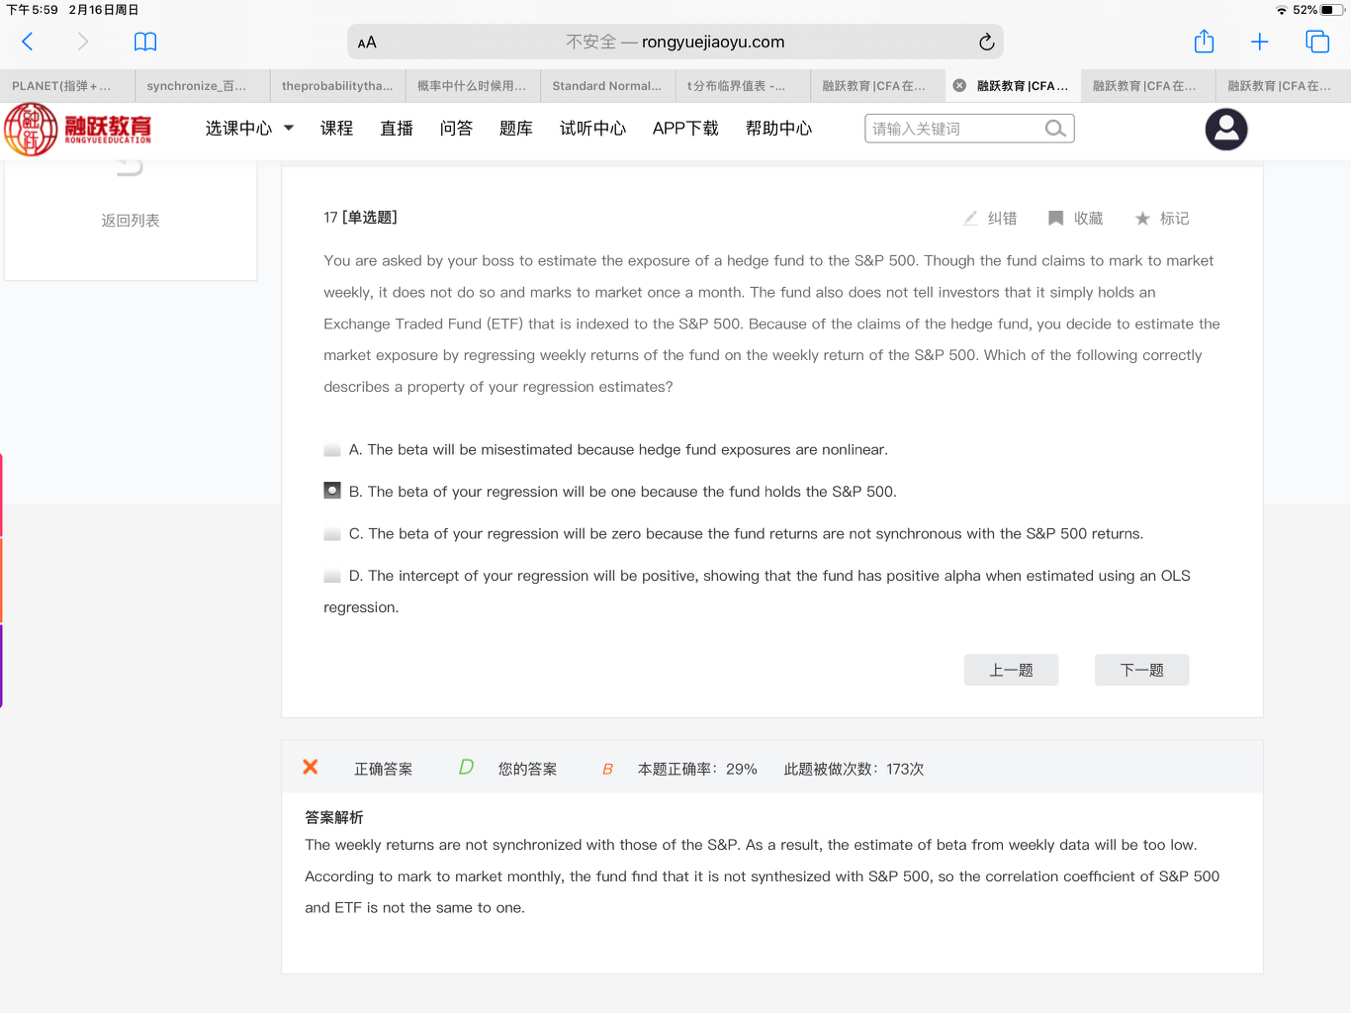1351x1013 pixels.
Task: Mark question with 标记 star
Action: coord(1142,218)
